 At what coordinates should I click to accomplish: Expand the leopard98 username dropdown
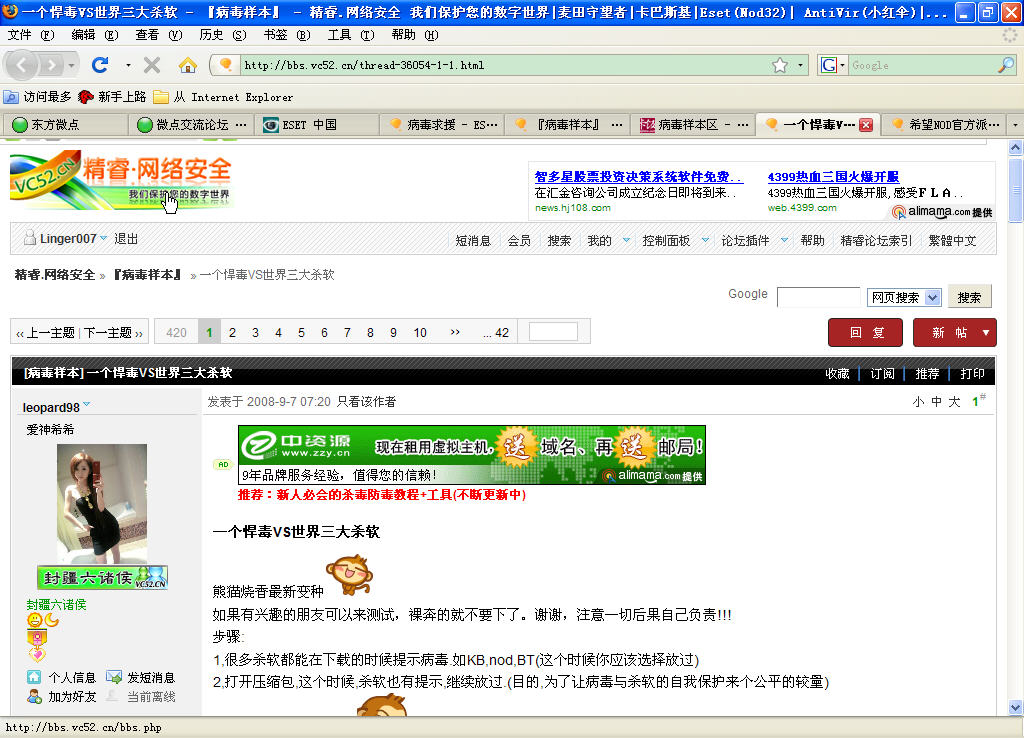point(87,405)
